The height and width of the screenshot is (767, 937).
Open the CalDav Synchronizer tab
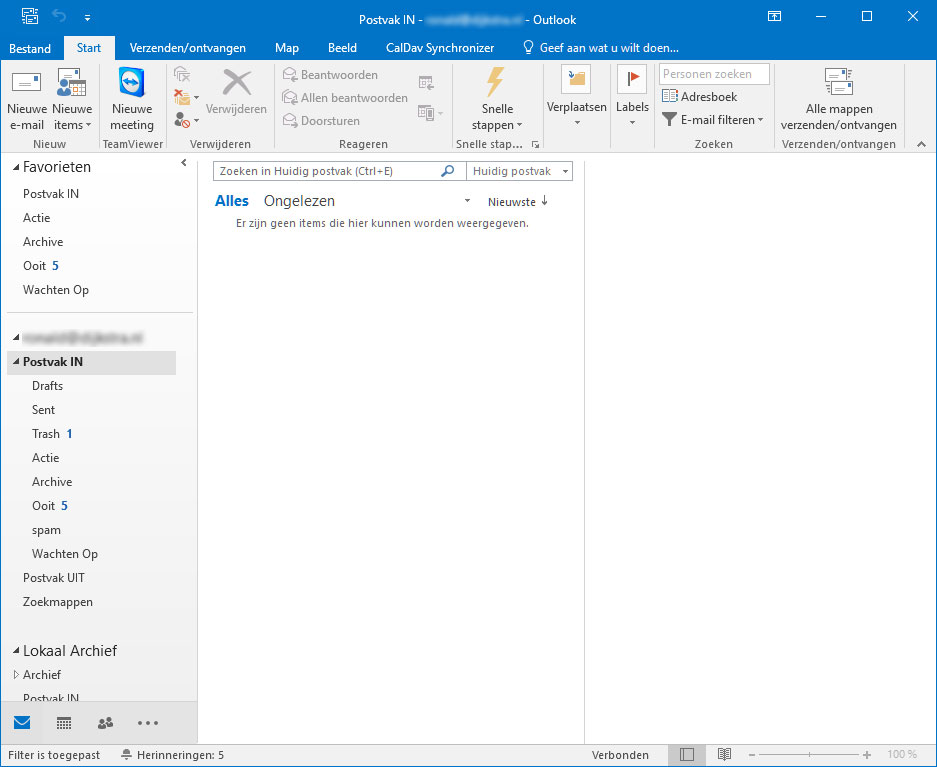click(440, 48)
